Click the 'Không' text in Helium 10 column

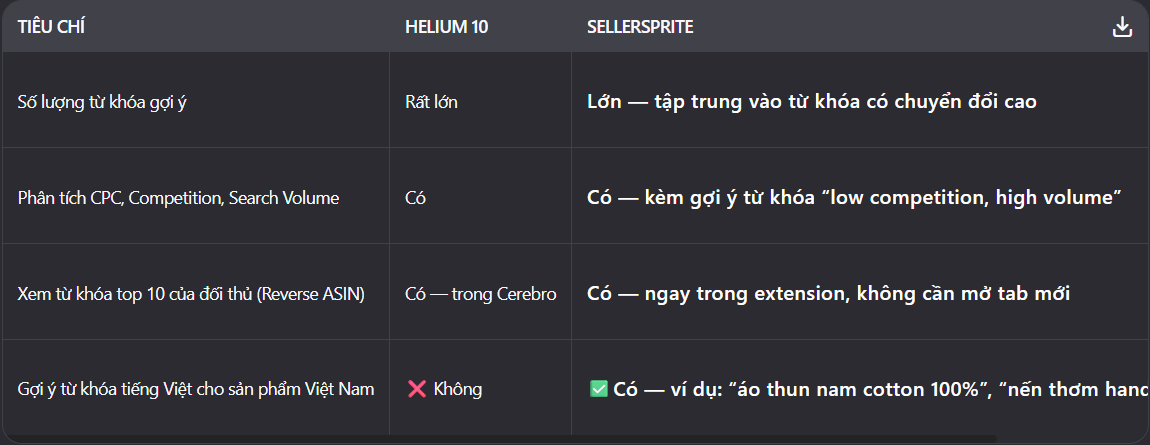pos(458,389)
